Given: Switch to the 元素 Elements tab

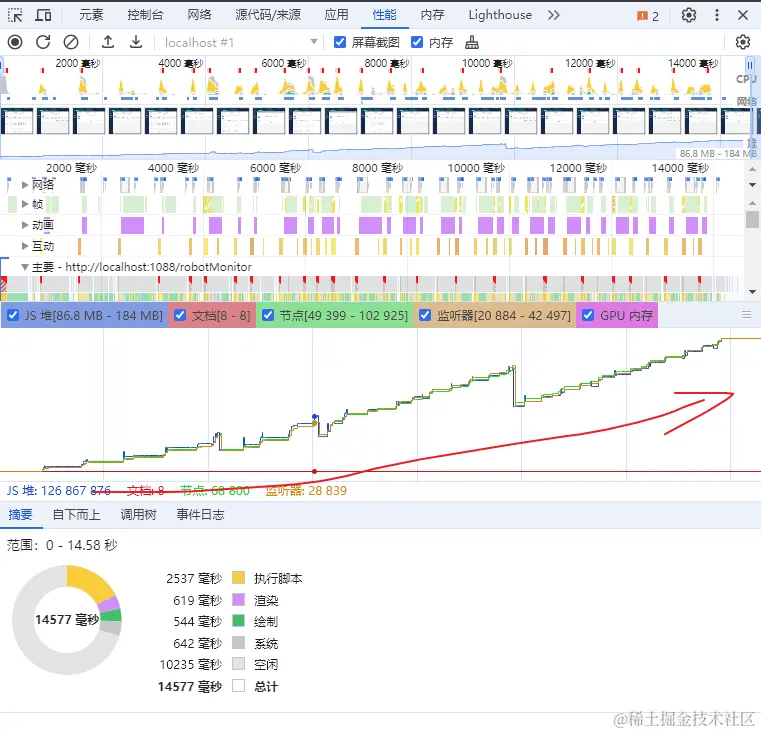Looking at the screenshot, I should coord(91,15).
